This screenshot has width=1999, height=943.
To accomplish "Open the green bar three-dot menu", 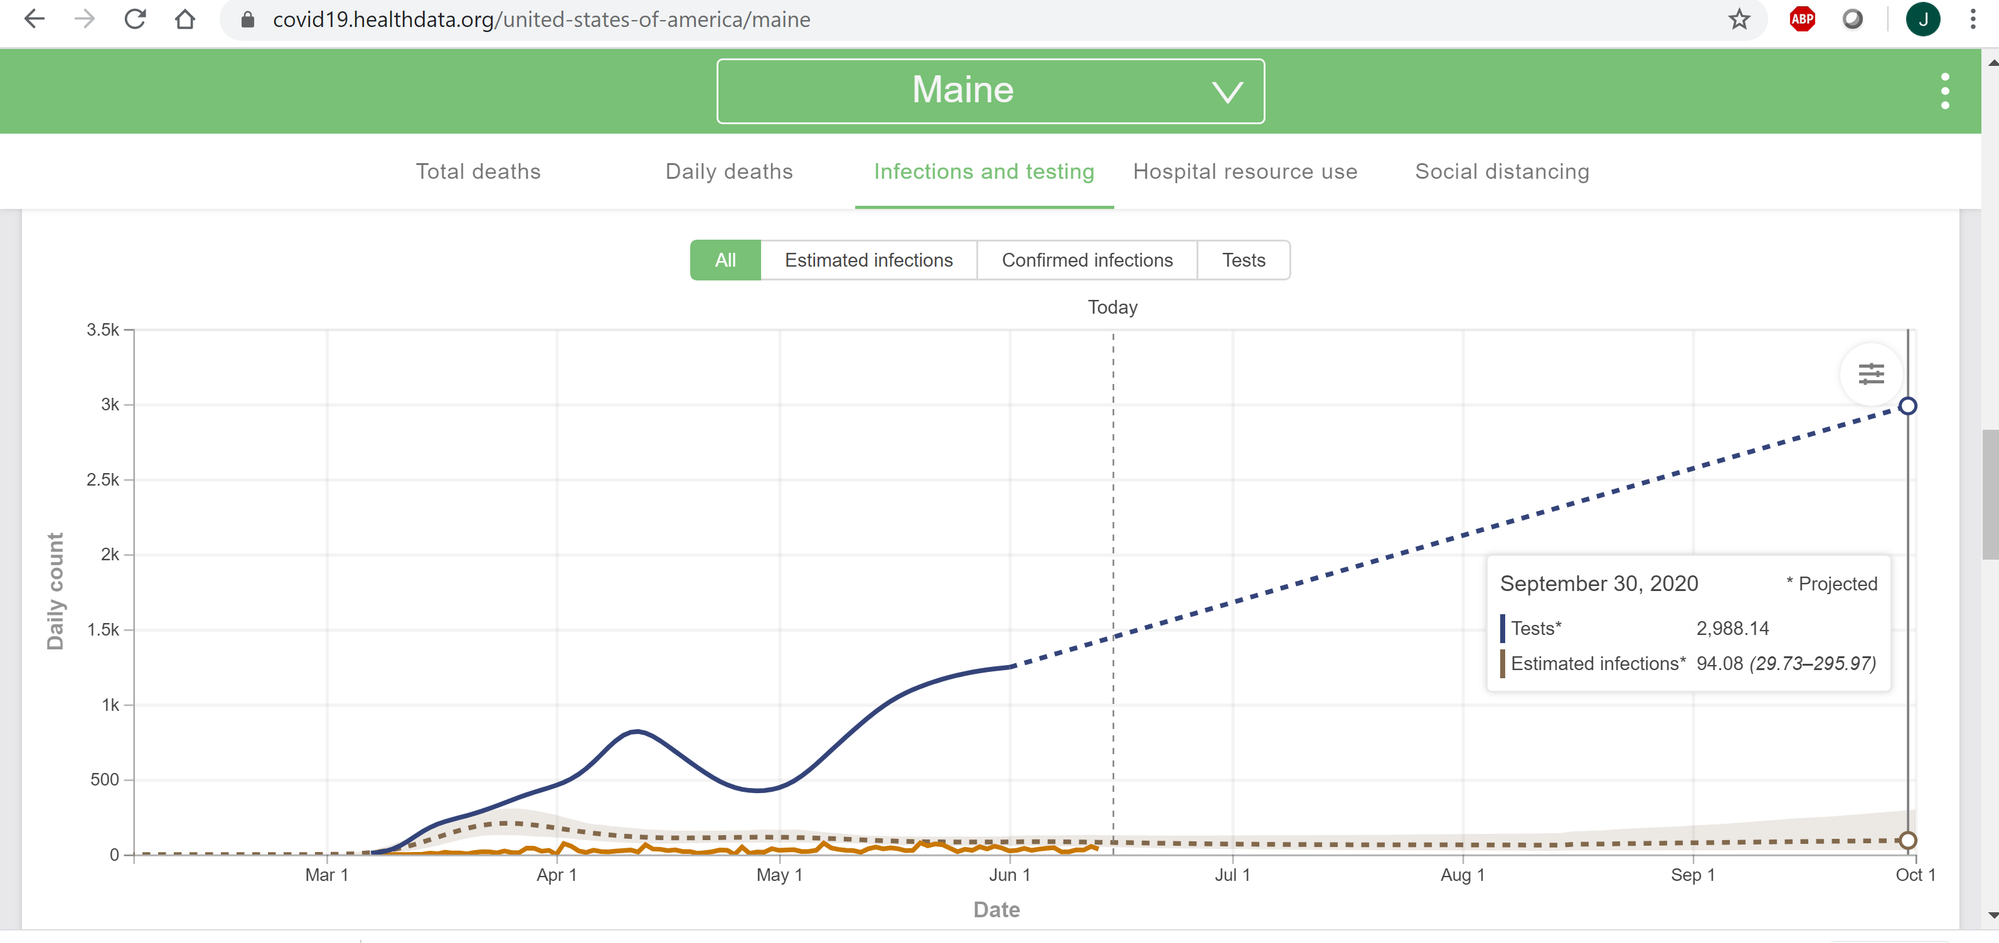I will [1944, 91].
